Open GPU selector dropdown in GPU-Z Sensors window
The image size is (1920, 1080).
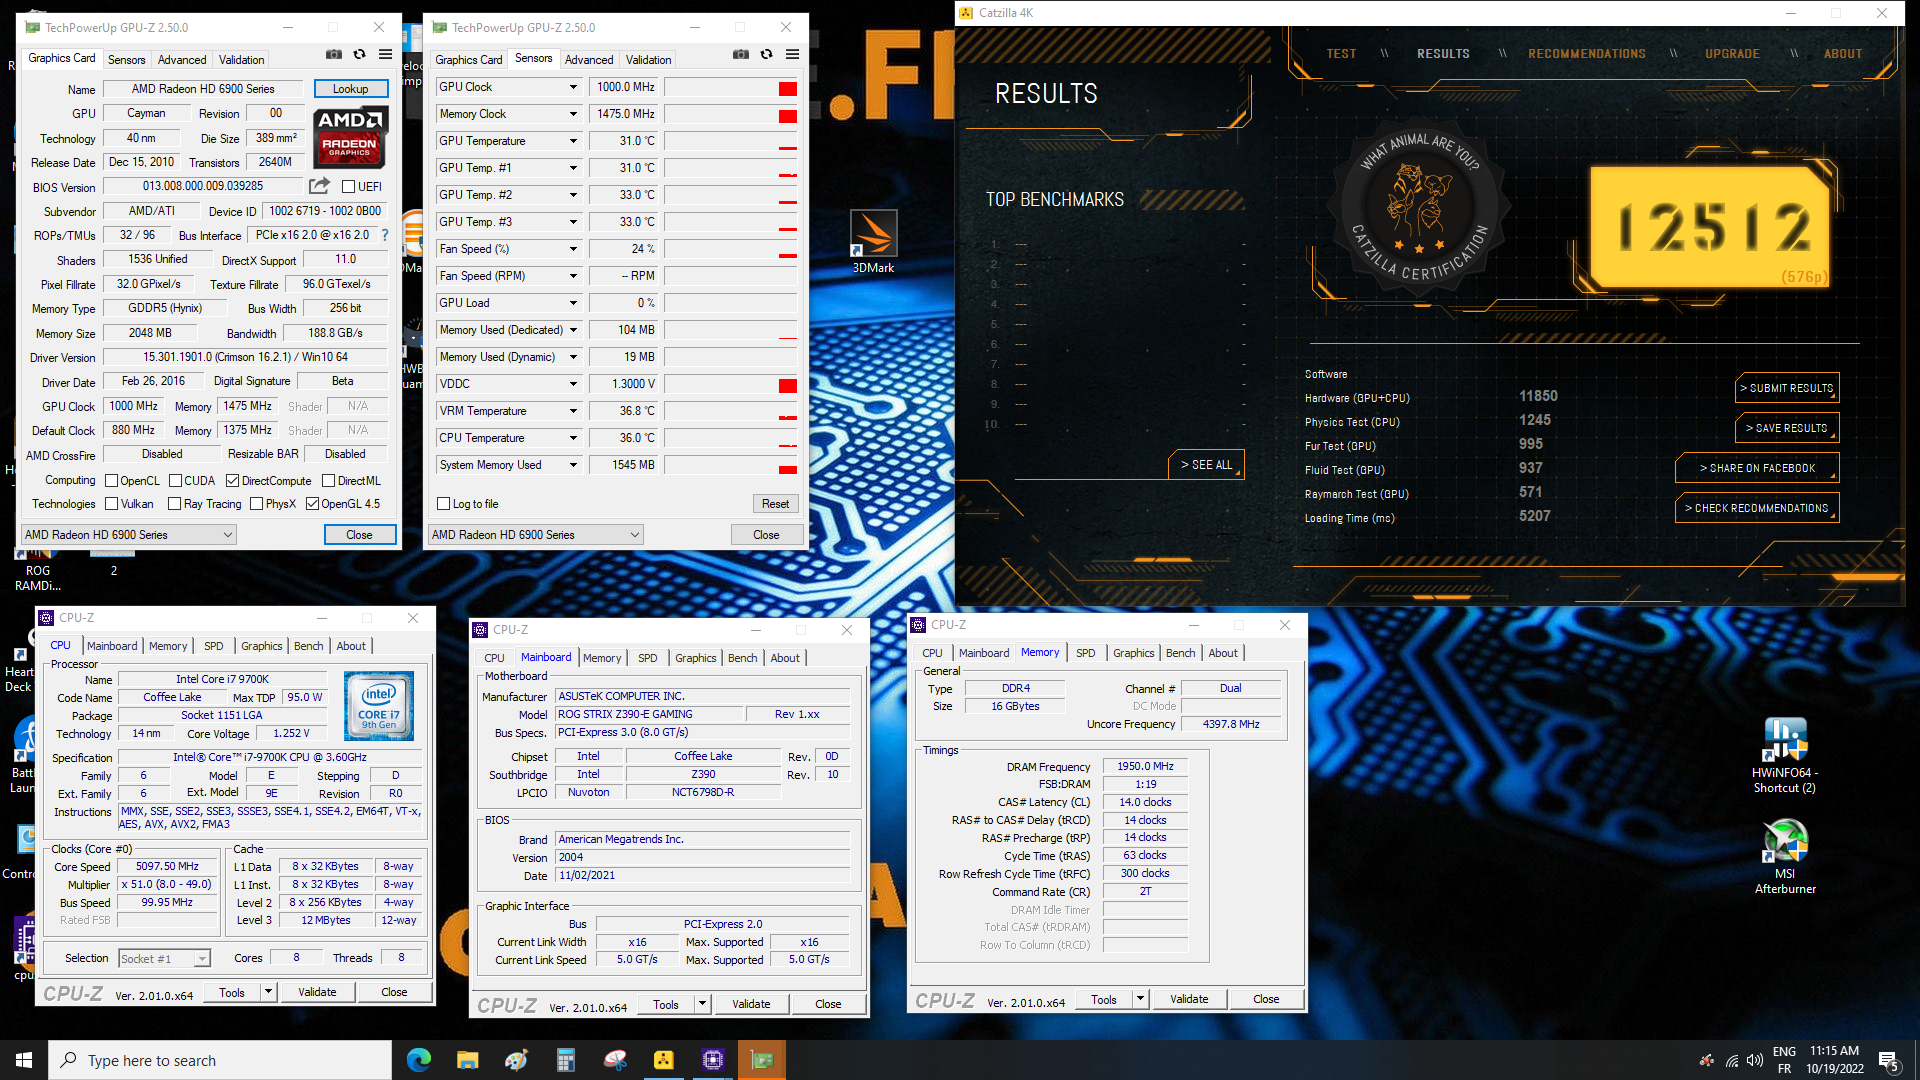[x=535, y=535]
